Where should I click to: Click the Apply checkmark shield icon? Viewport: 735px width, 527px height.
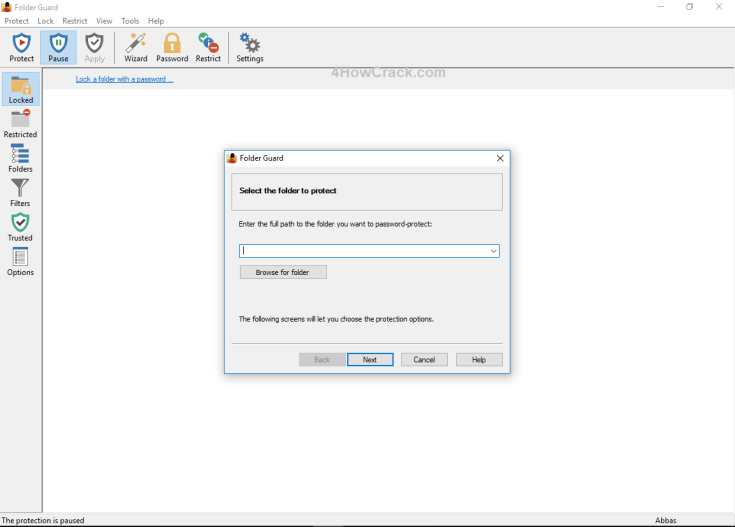94,47
